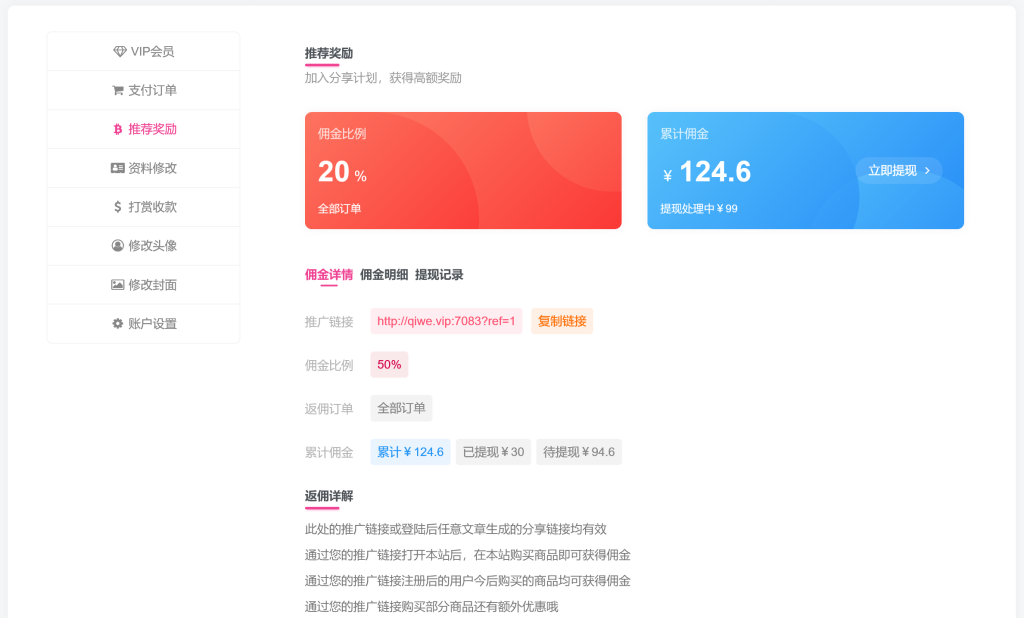The width and height of the screenshot is (1024, 618).
Task: Select the VIP会员 diamond icon in sidebar
Action: 118,52
